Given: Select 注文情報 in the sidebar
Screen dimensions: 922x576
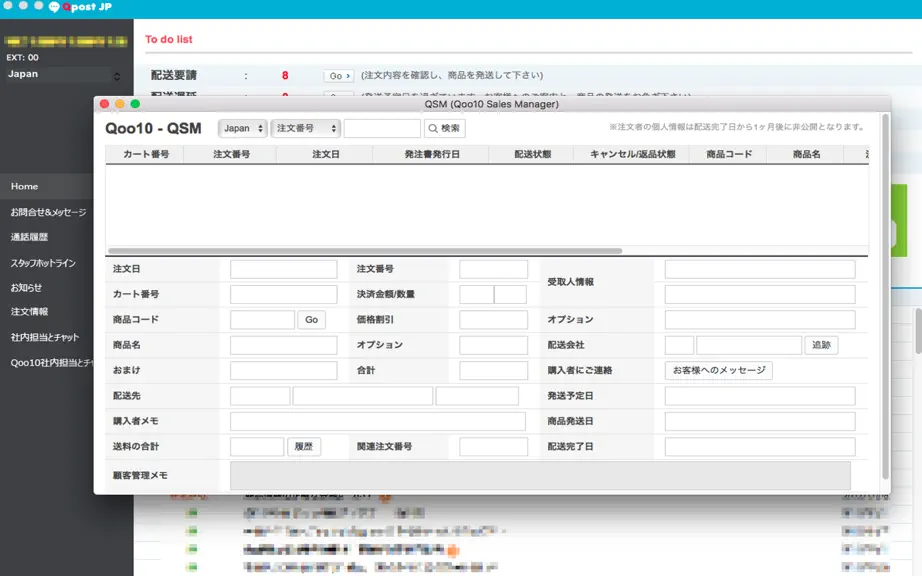Looking at the screenshot, I should click(29, 312).
